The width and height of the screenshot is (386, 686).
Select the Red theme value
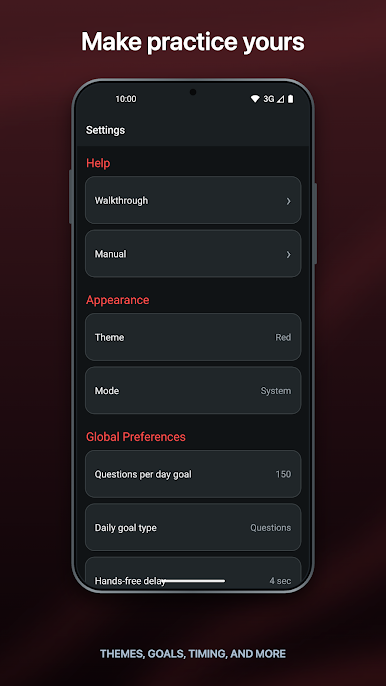(x=283, y=337)
